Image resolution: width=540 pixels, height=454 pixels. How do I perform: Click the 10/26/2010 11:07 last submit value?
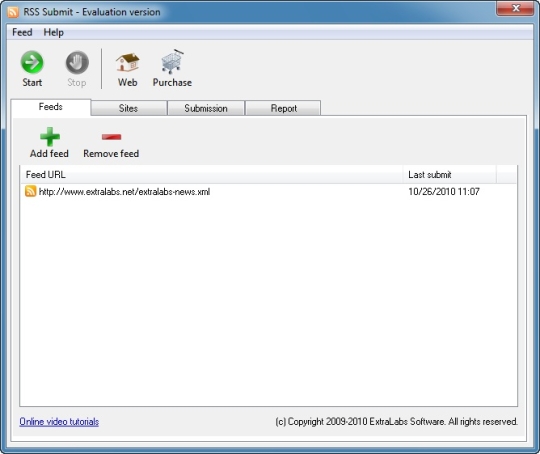click(x=444, y=192)
